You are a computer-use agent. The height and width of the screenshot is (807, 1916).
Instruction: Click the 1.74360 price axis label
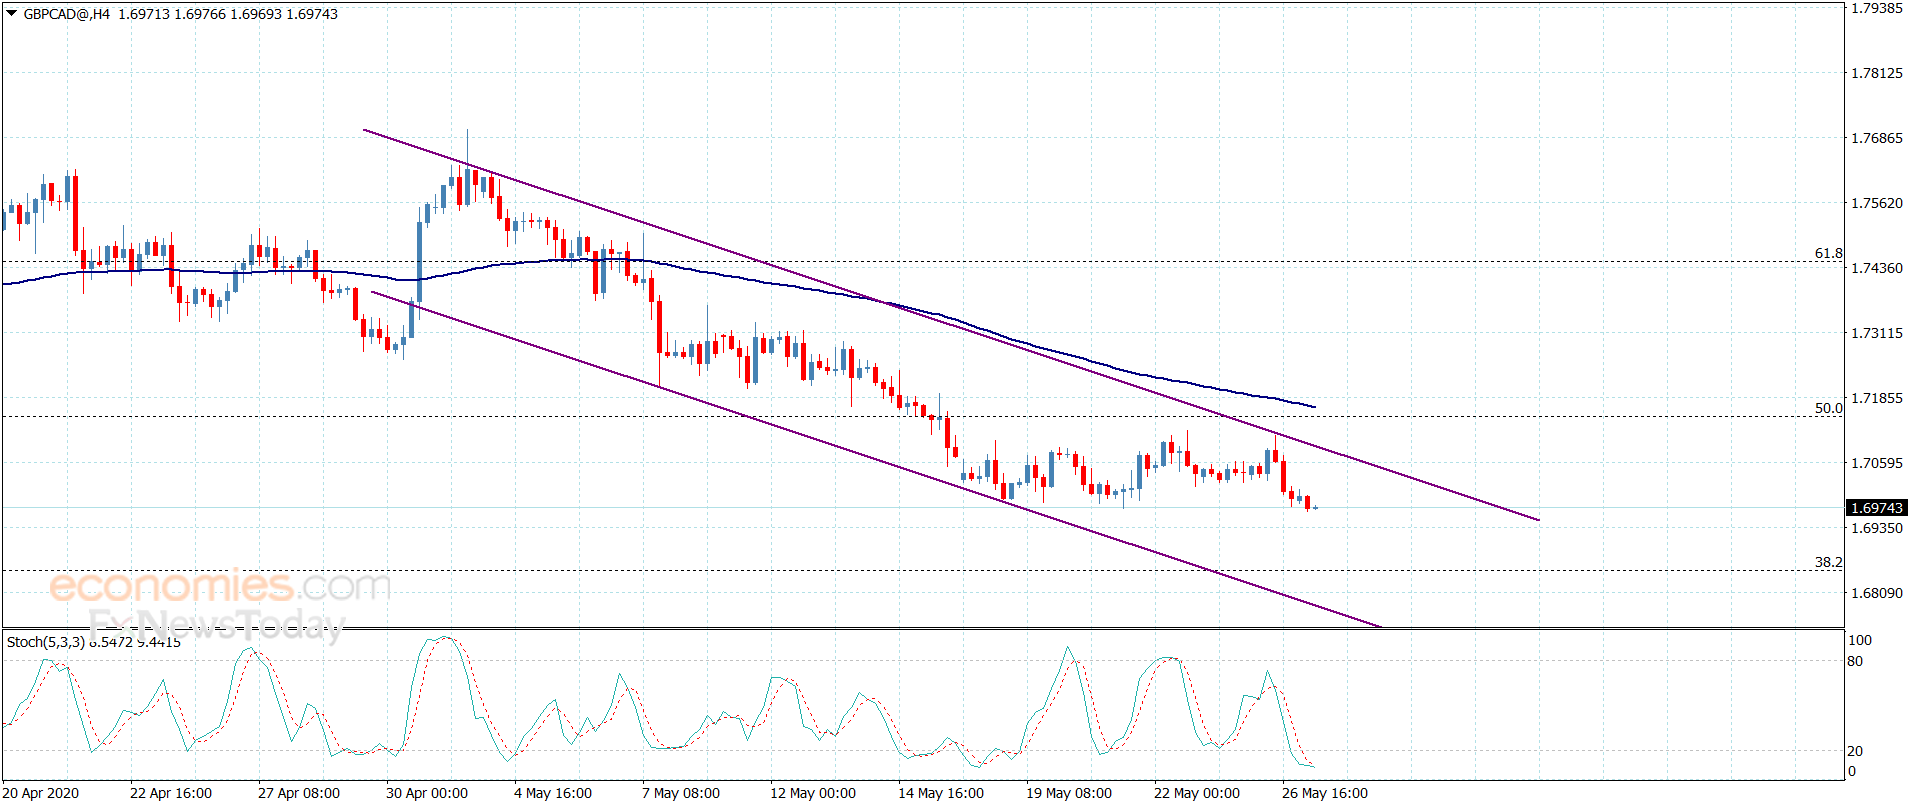coord(1876,268)
